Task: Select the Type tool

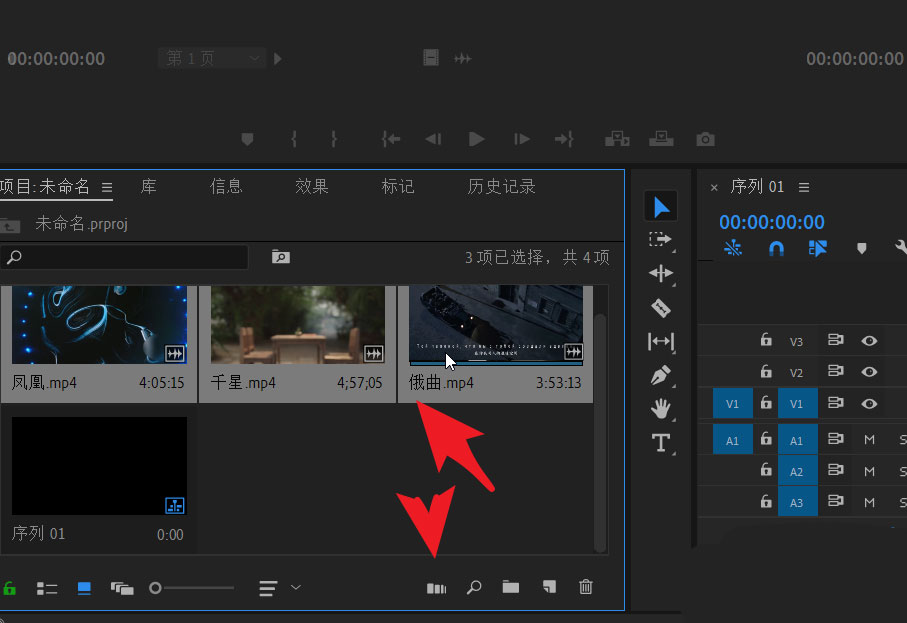Action: click(660, 442)
